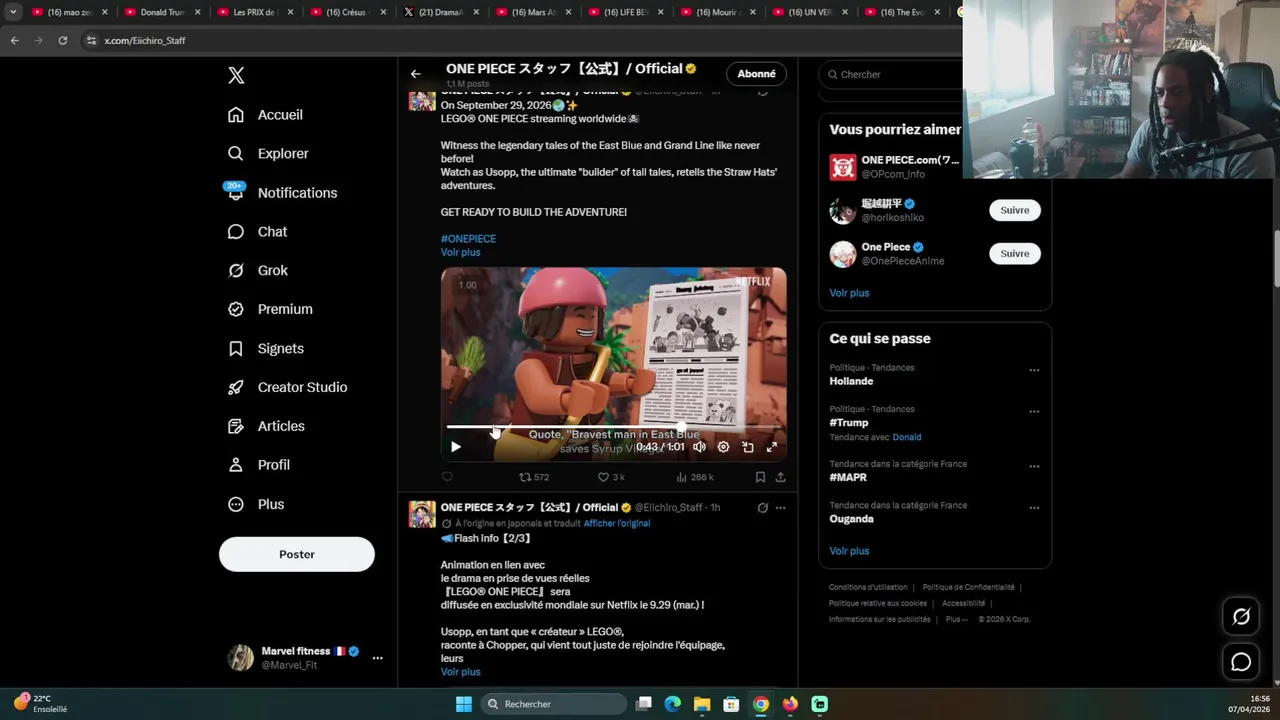View analytics showing 266k views
The image size is (1280, 720).
click(695, 477)
